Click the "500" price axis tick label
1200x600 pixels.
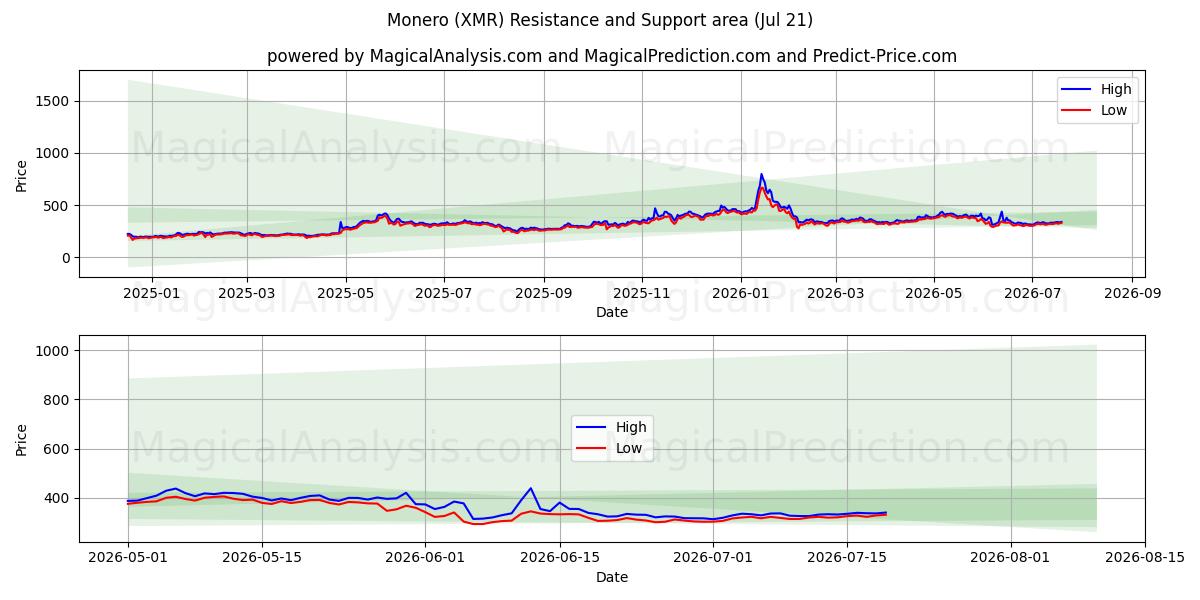[x=57, y=206]
